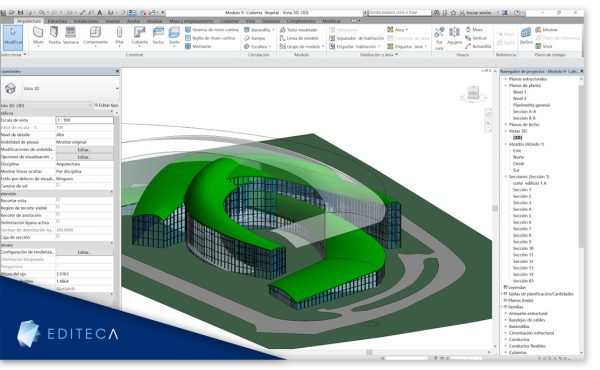Choose the Barandilla railing tool
This screenshot has width=600, height=370.
coord(259,29)
